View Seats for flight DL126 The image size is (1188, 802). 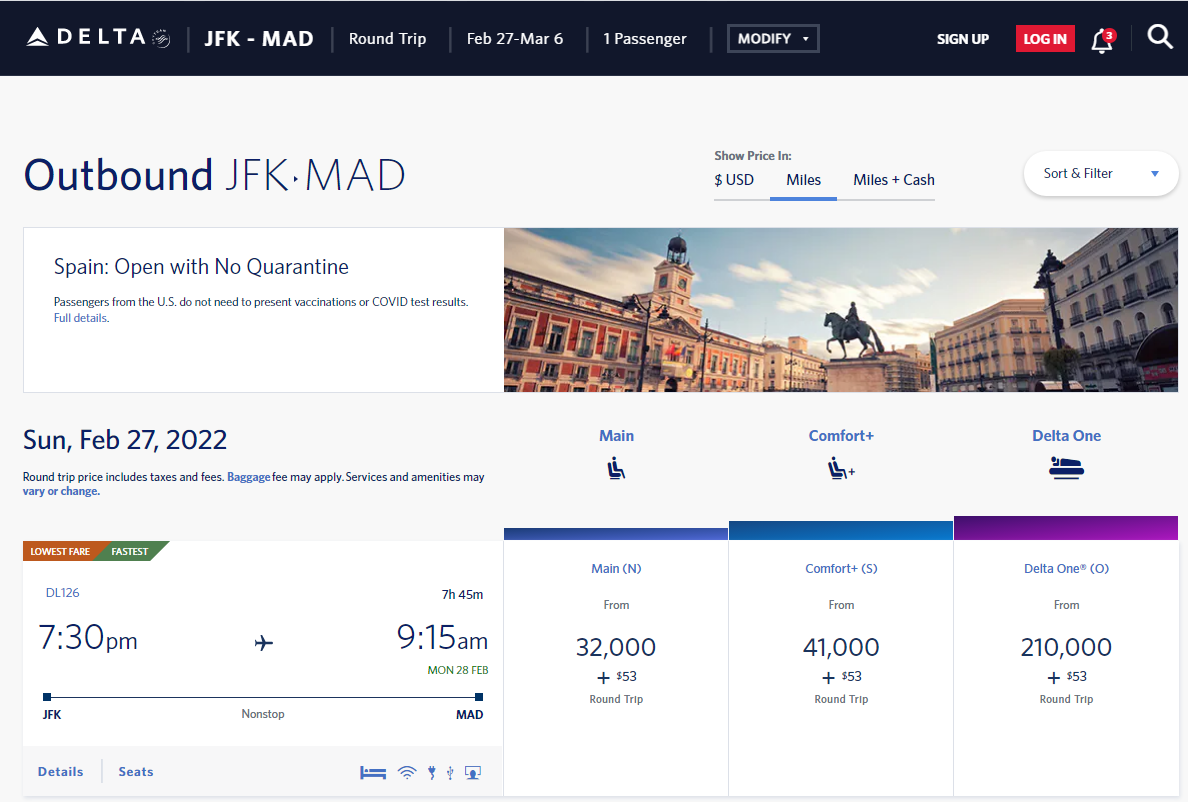136,772
